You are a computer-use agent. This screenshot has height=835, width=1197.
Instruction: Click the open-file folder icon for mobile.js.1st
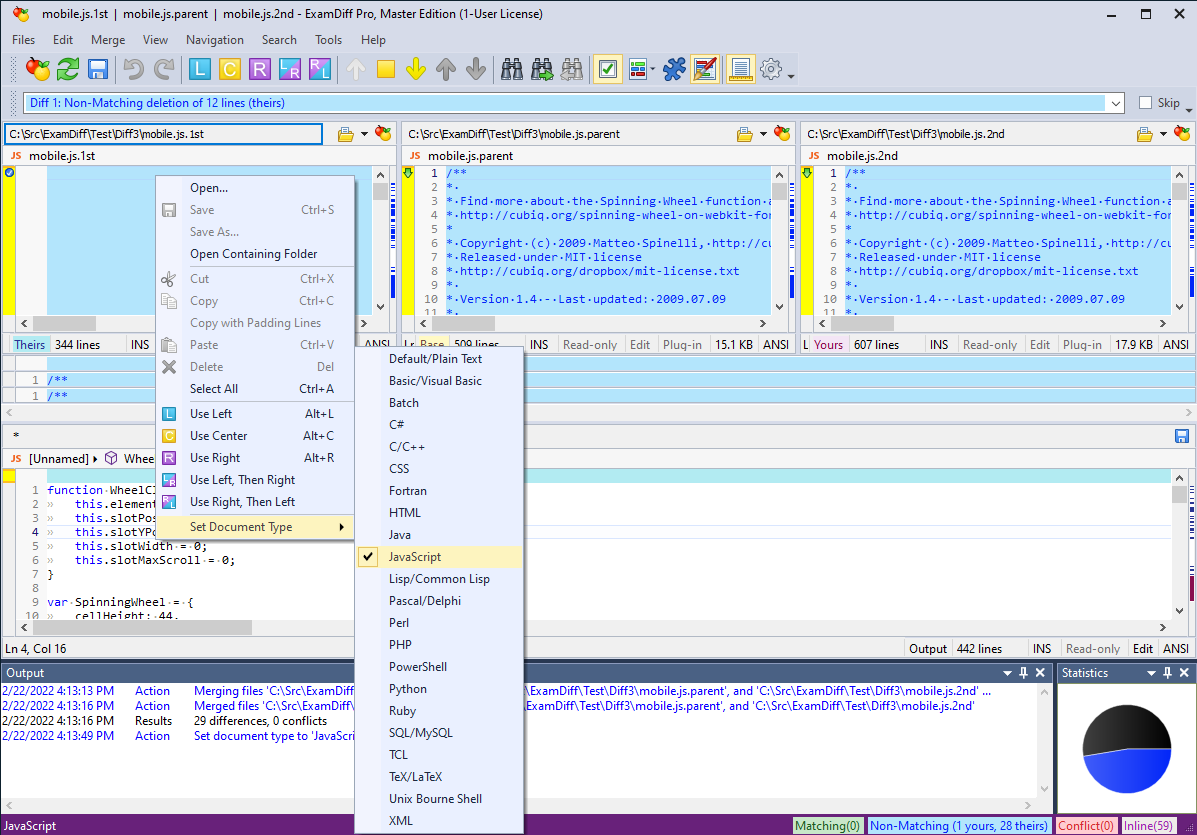click(346, 134)
